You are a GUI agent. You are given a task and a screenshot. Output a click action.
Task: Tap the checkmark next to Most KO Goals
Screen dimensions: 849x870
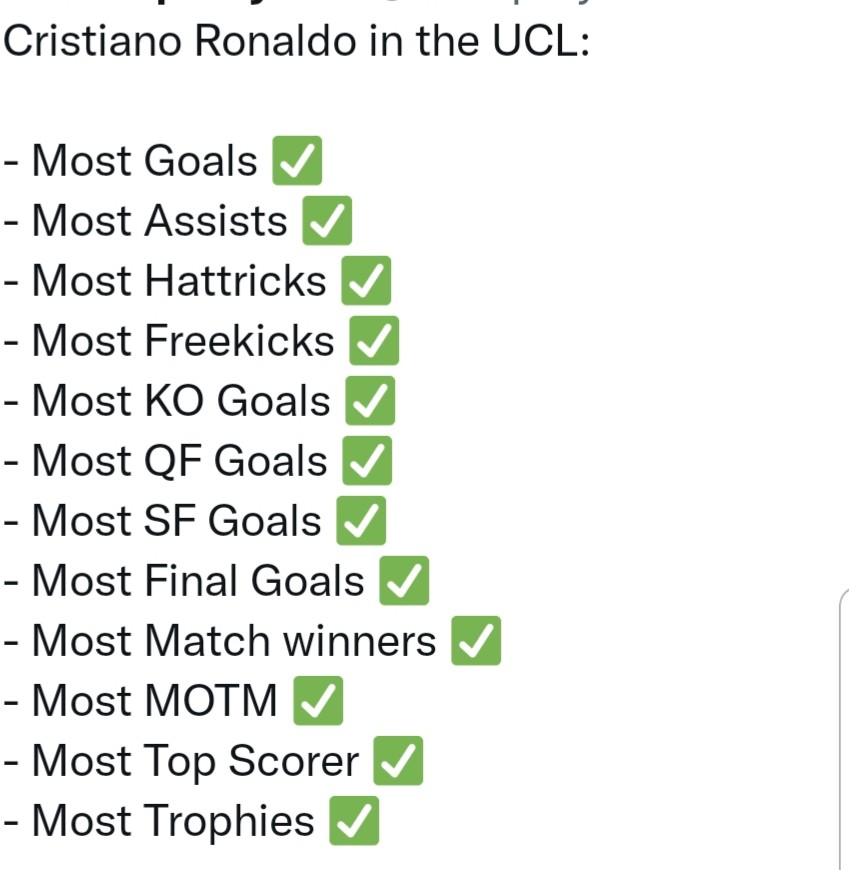tap(370, 402)
